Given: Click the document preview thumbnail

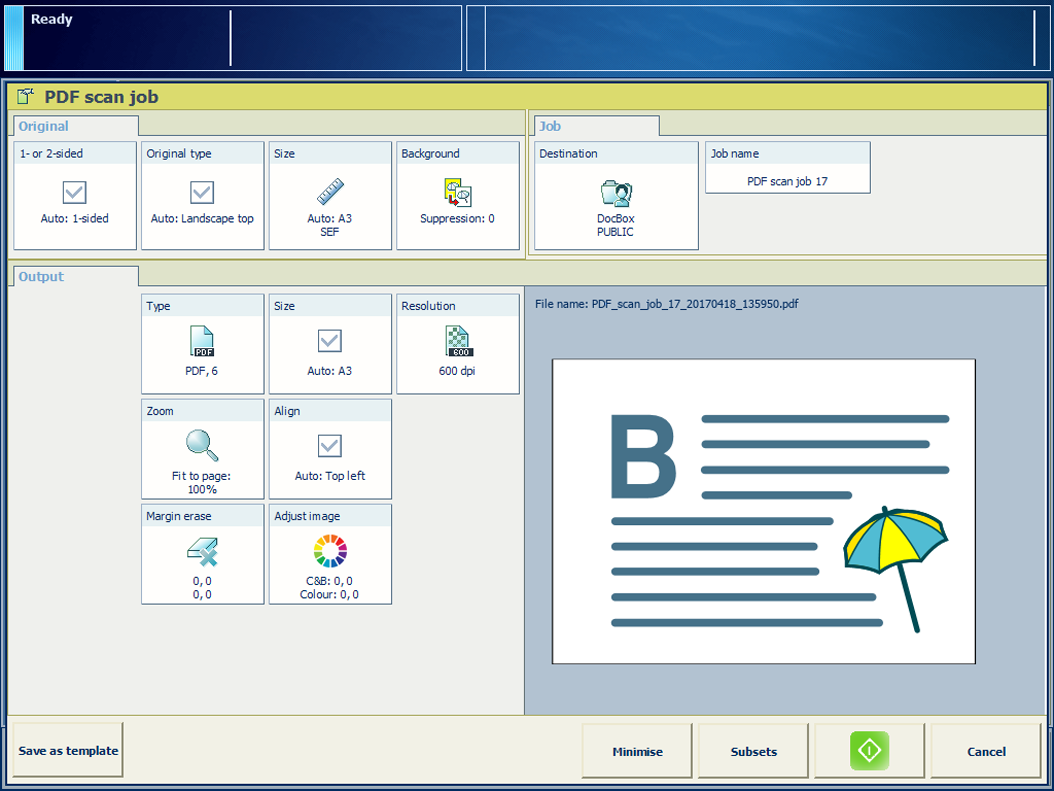Looking at the screenshot, I should click(x=763, y=511).
